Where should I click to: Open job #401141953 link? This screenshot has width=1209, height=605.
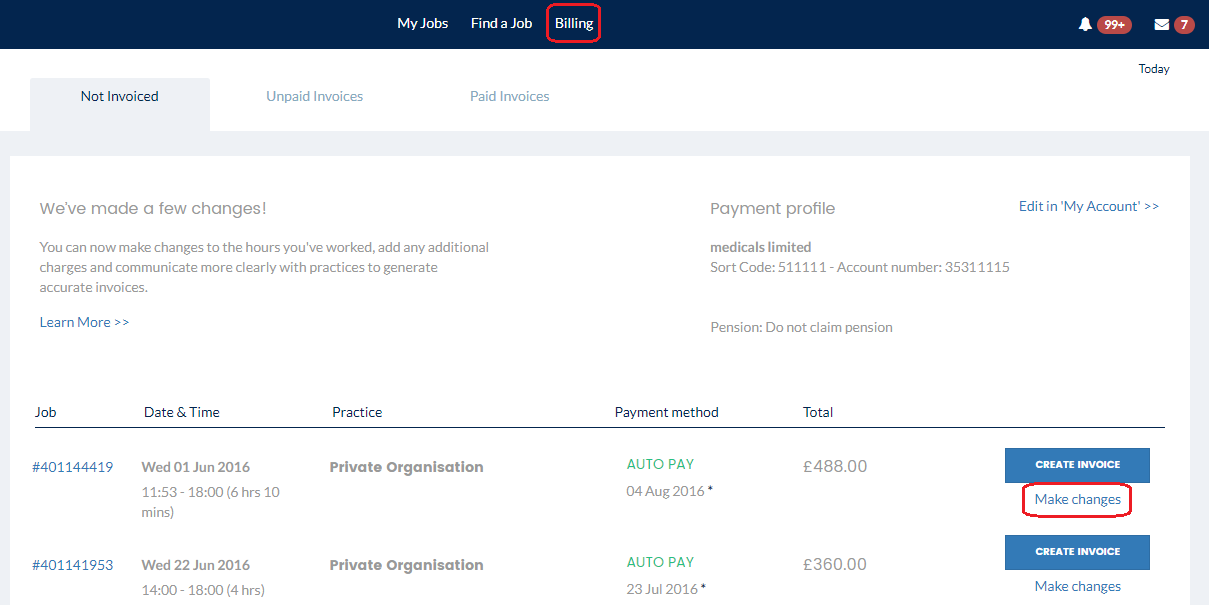tap(73, 565)
